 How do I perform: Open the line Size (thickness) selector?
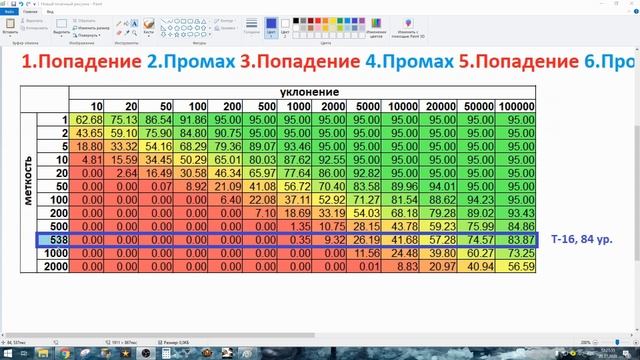coord(251,27)
